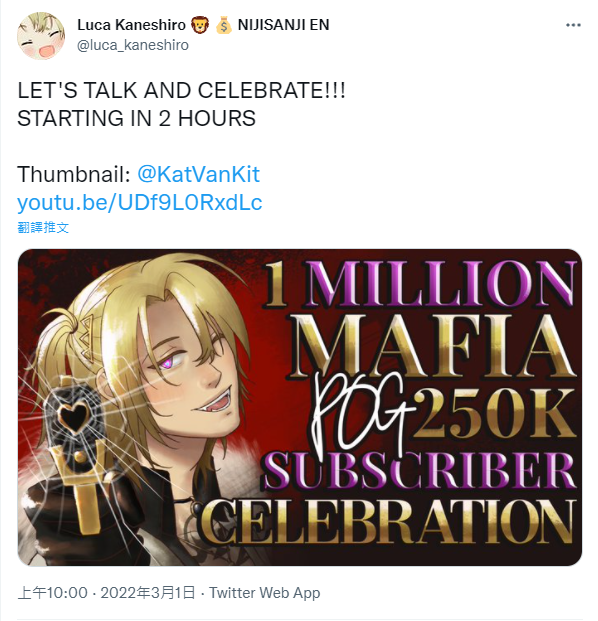Click the 2022年3月1日 date
The width and height of the screenshot is (598, 621).
tap(148, 593)
